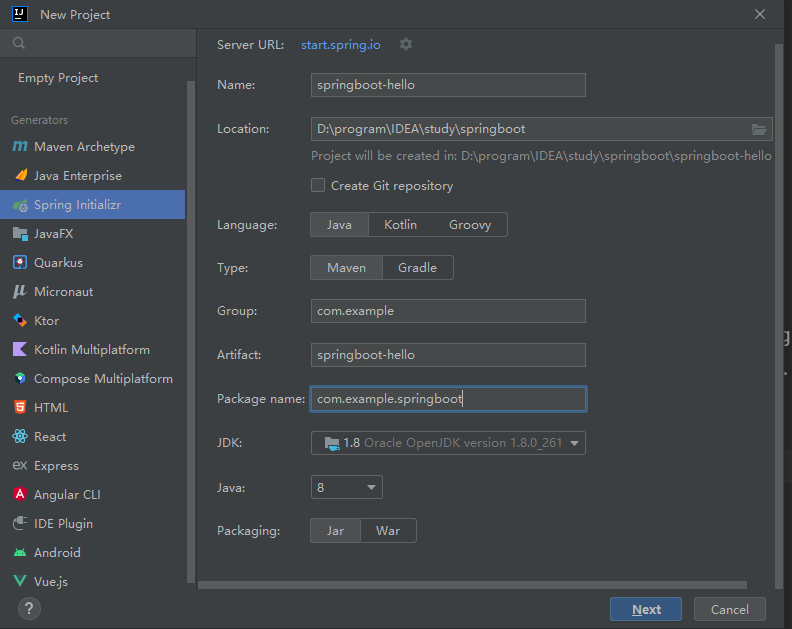Select Groovy as the language
Image resolution: width=792 pixels, height=629 pixels.
pyautogui.click(x=470, y=225)
